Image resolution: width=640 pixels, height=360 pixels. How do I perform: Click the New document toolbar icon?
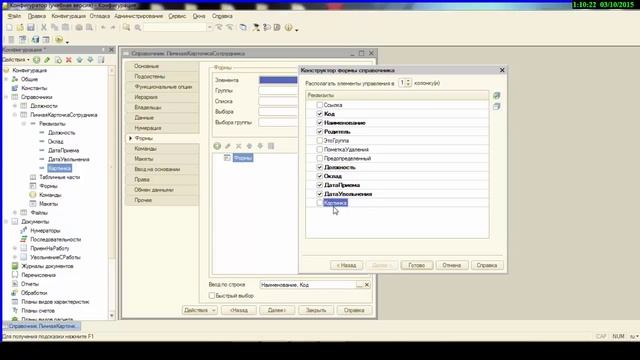click(x=9, y=27)
